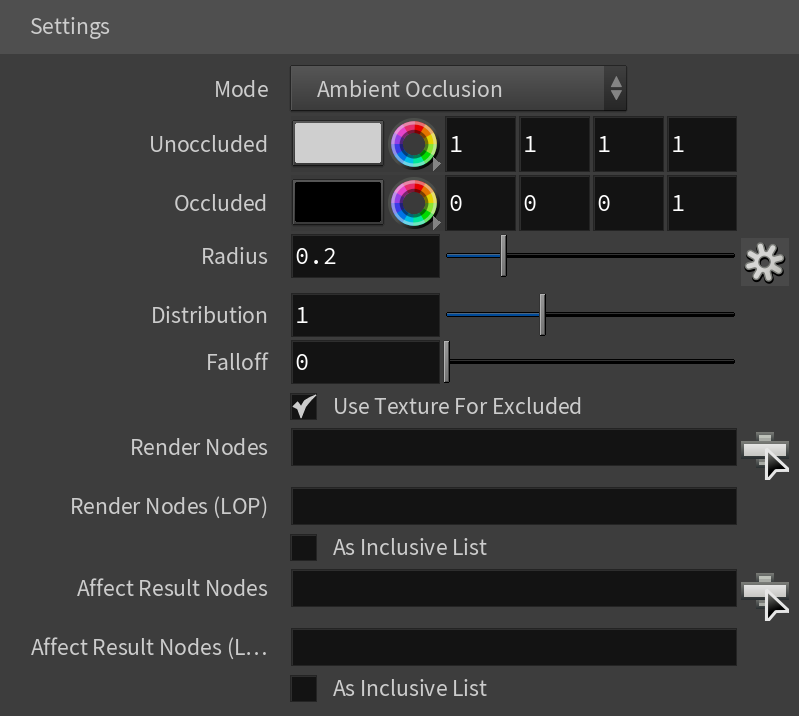Open the Mode dropdown showing Ambient Occlusion

pos(458,89)
